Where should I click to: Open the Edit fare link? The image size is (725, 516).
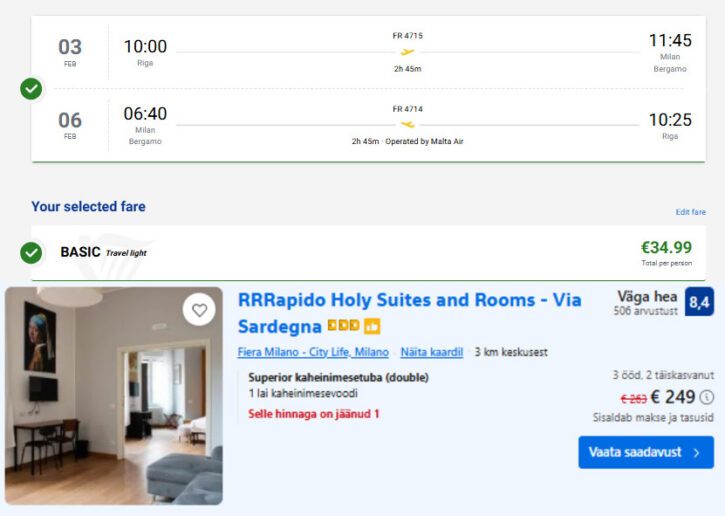[x=690, y=212]
